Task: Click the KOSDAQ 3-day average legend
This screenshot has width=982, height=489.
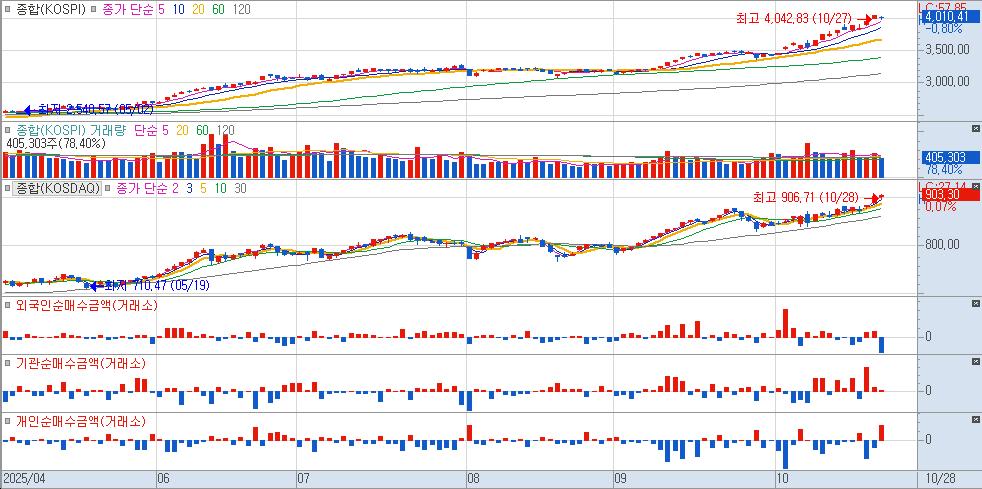Action: tap(189, 188)
